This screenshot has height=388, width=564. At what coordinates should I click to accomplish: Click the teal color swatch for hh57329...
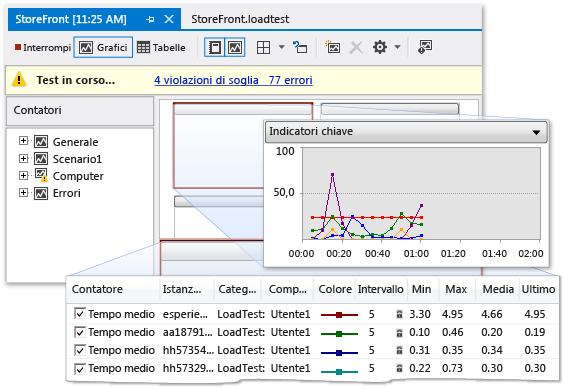[x=339, y=371]
